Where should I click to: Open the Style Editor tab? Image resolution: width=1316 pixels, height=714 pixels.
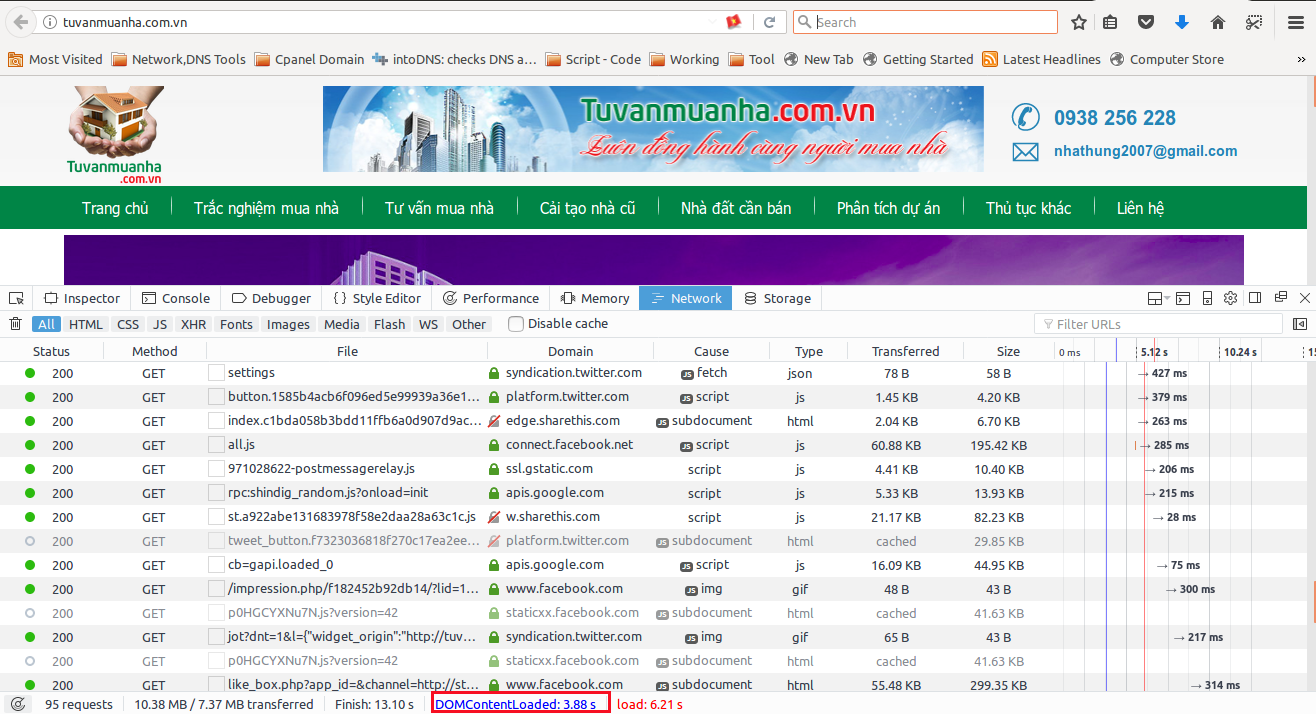tap(376, 298)
